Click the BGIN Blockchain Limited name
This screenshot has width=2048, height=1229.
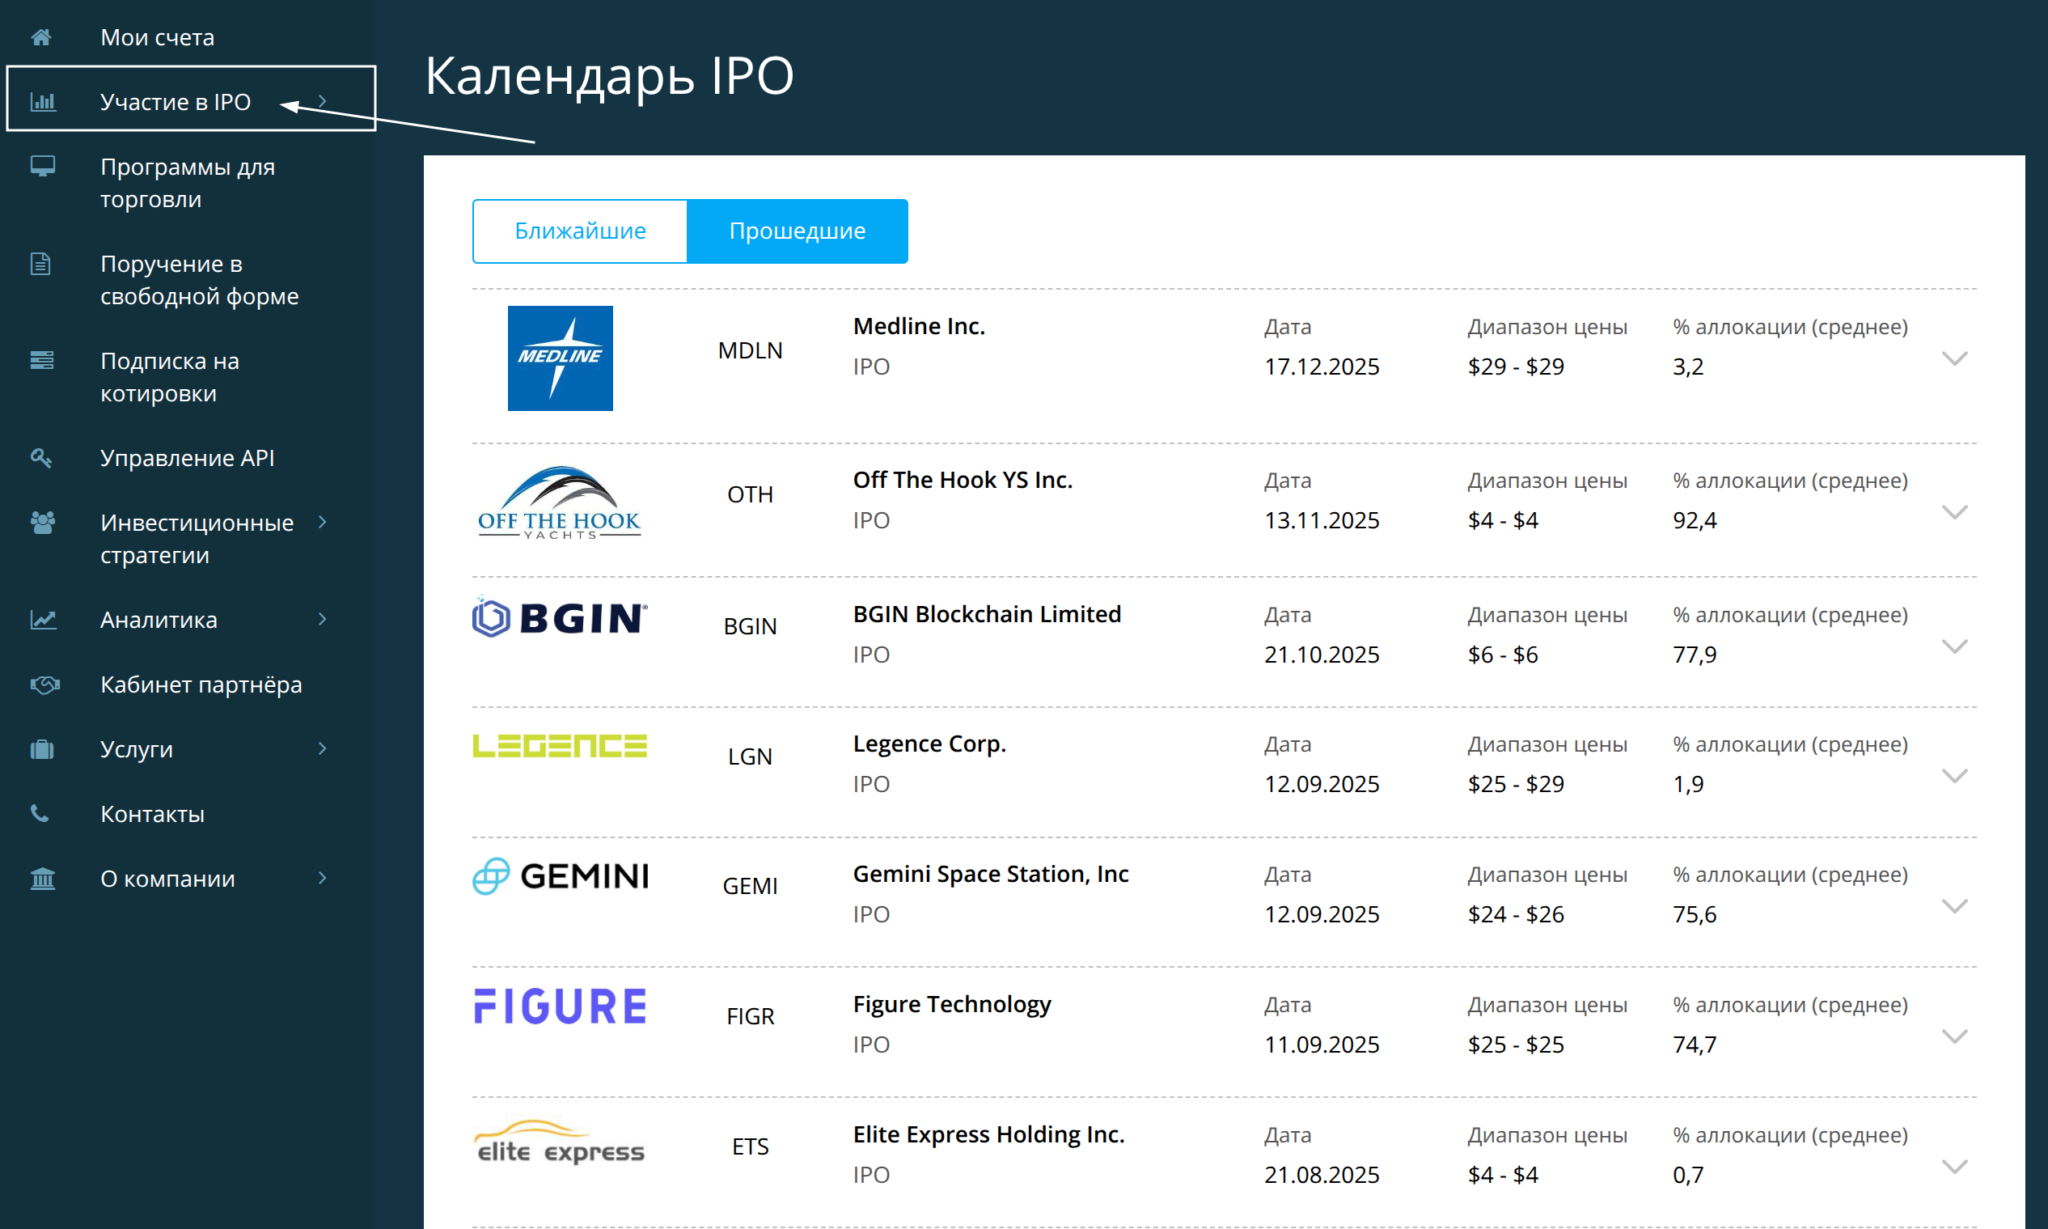coord(986,614)
